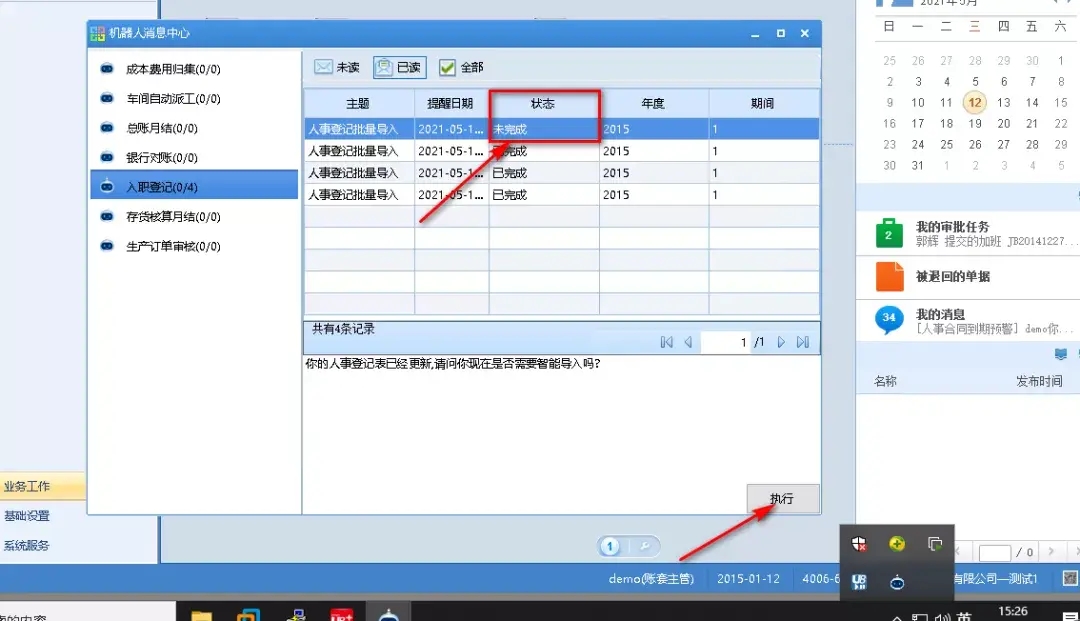Click robot icon beside 银行对账
1080x621 pixels.
[107, 157]
